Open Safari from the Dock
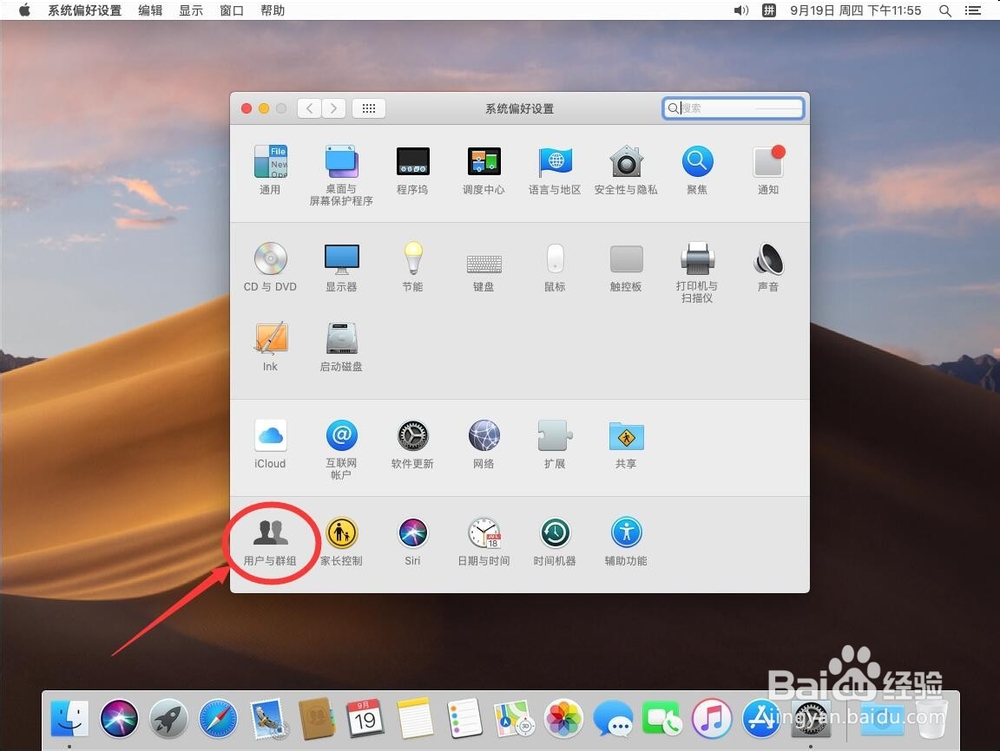 click(x=218, y=718)
